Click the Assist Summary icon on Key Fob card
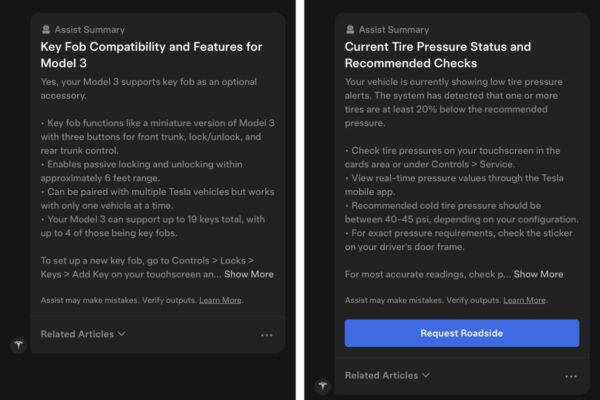 point(46,29)
